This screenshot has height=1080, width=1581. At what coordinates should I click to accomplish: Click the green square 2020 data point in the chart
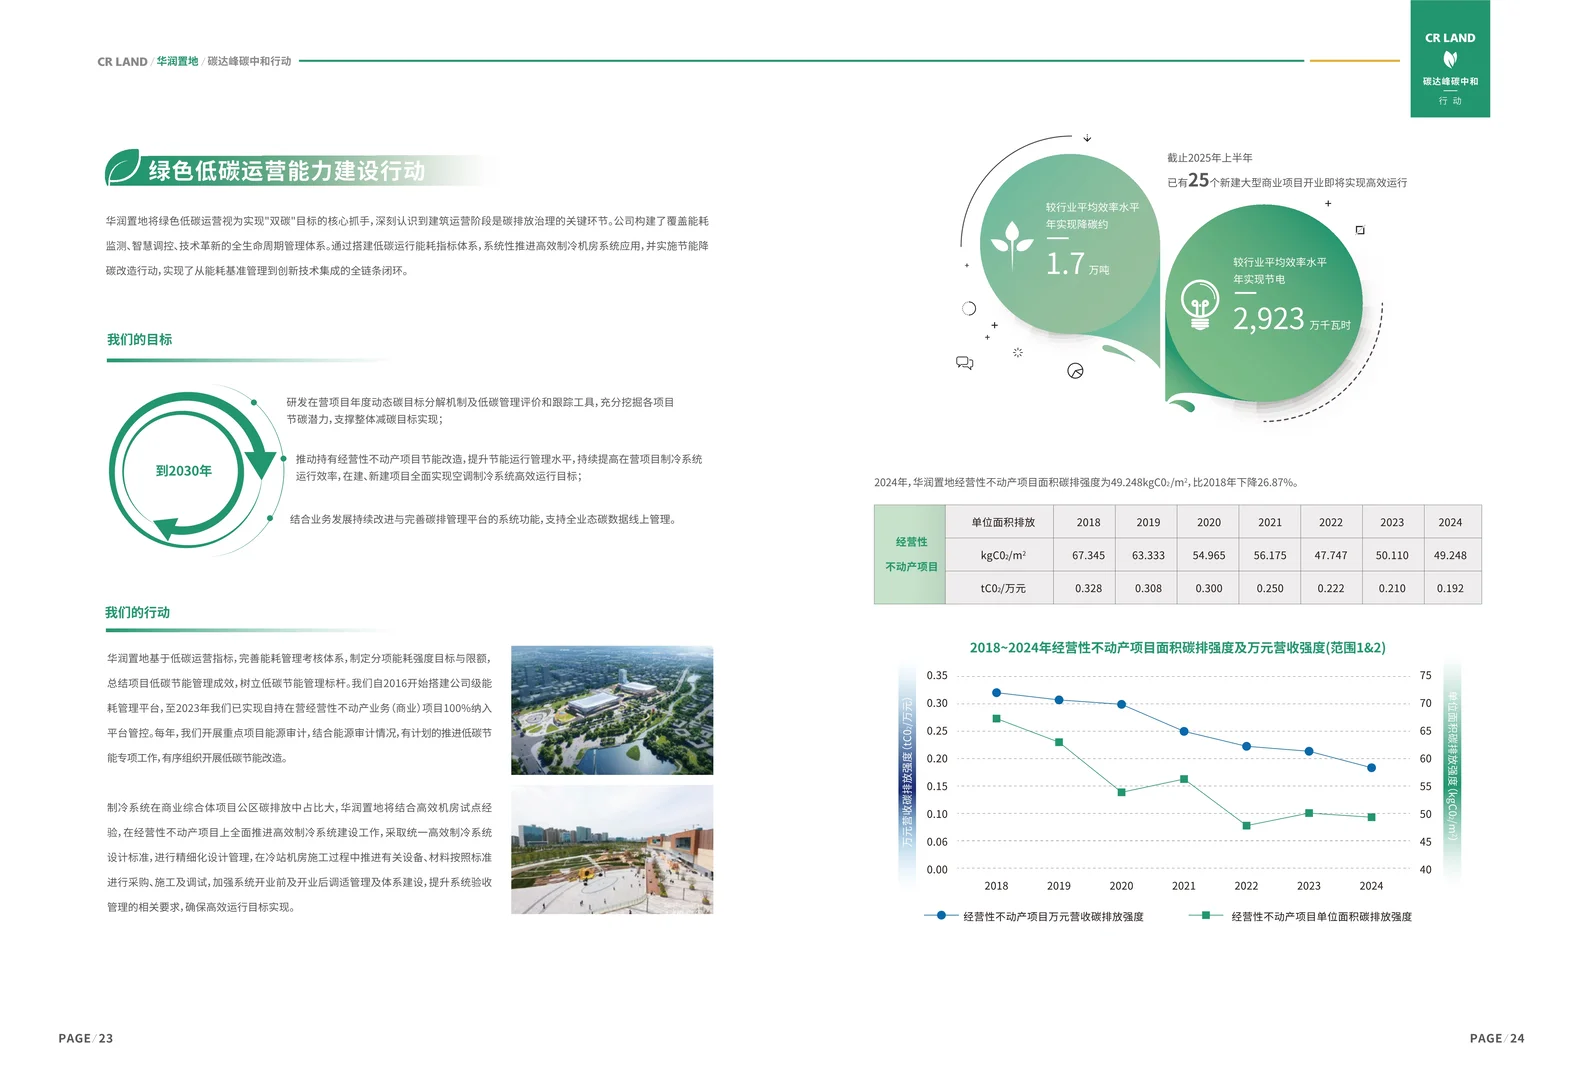click(x=1121, y=792)
